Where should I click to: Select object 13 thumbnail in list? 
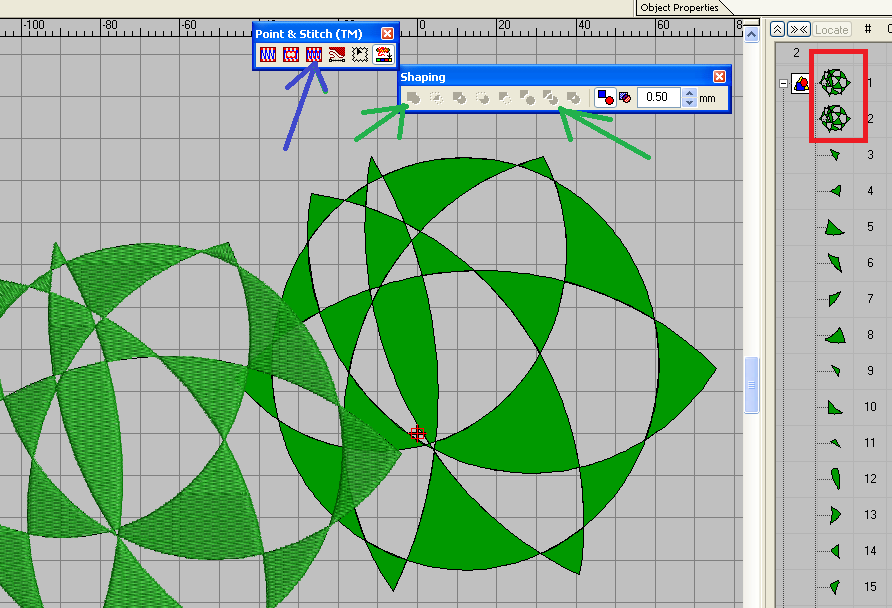click(x=835, y=515)
